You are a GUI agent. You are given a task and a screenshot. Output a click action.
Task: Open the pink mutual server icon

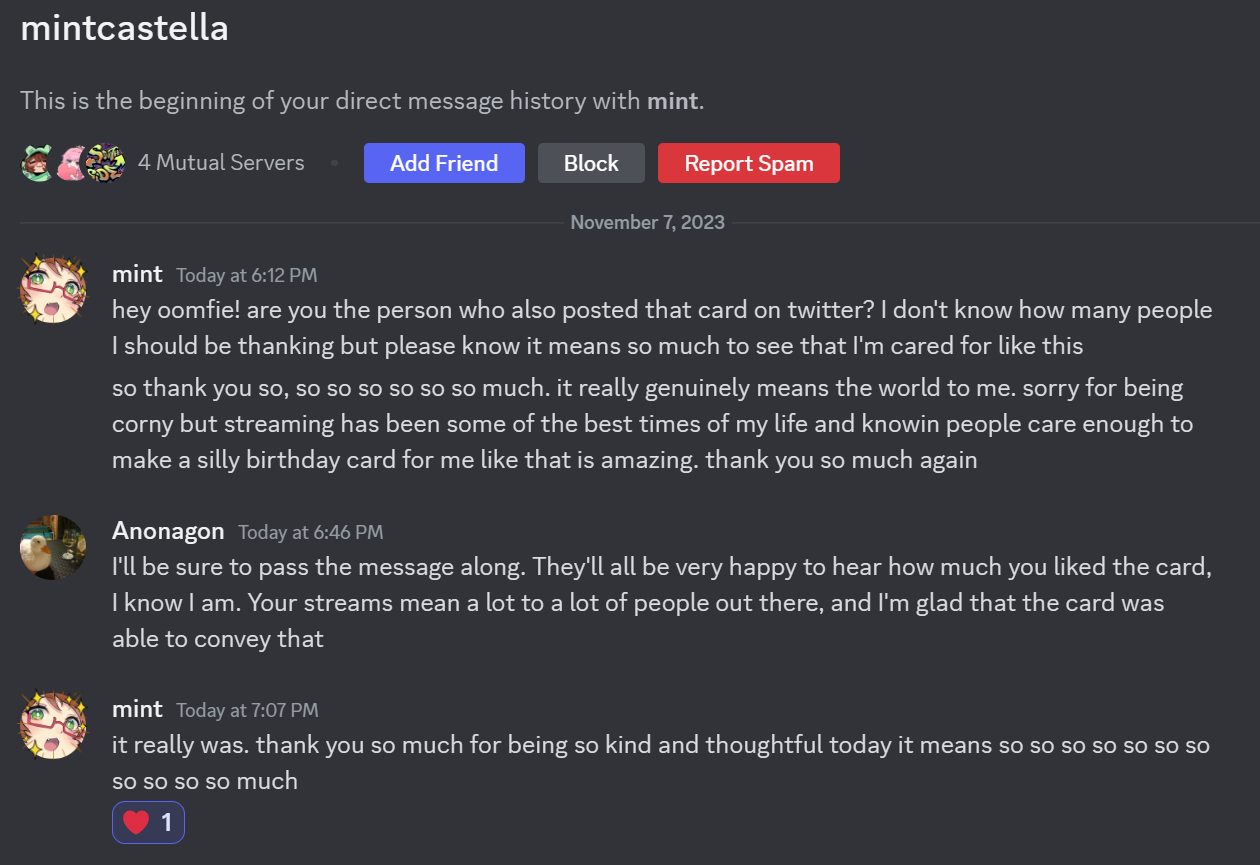point(72,163)
